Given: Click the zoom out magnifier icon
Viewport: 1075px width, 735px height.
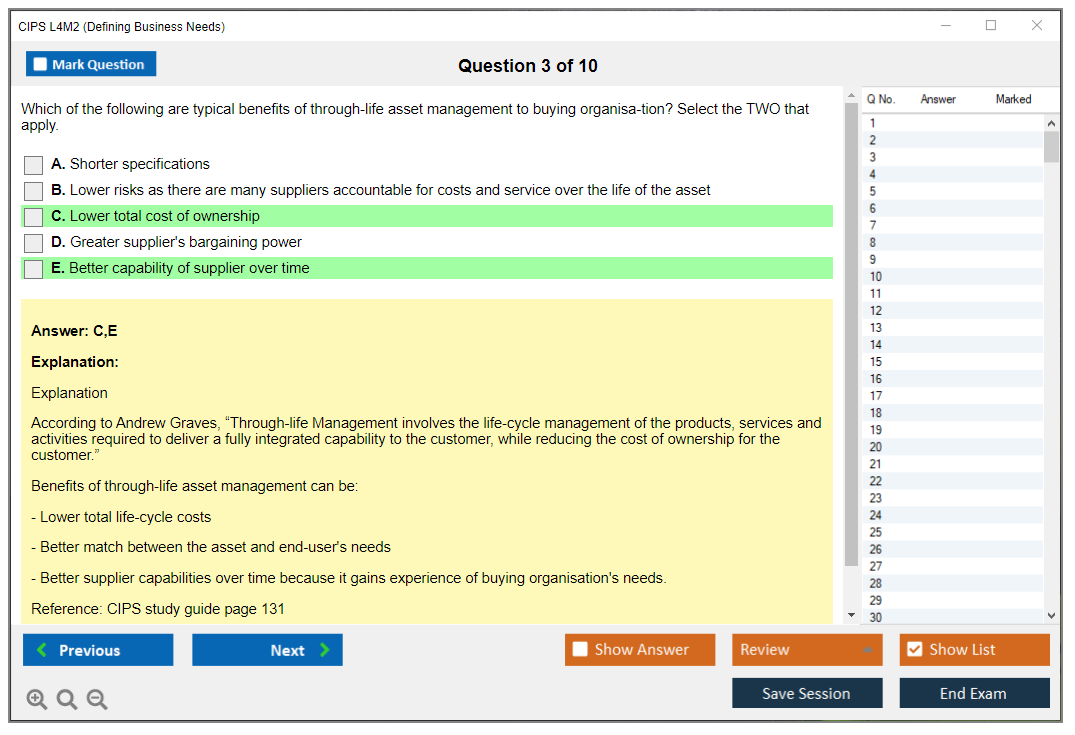Looking at the screenshot, I should pyautogui.click(x=97, y=700).
